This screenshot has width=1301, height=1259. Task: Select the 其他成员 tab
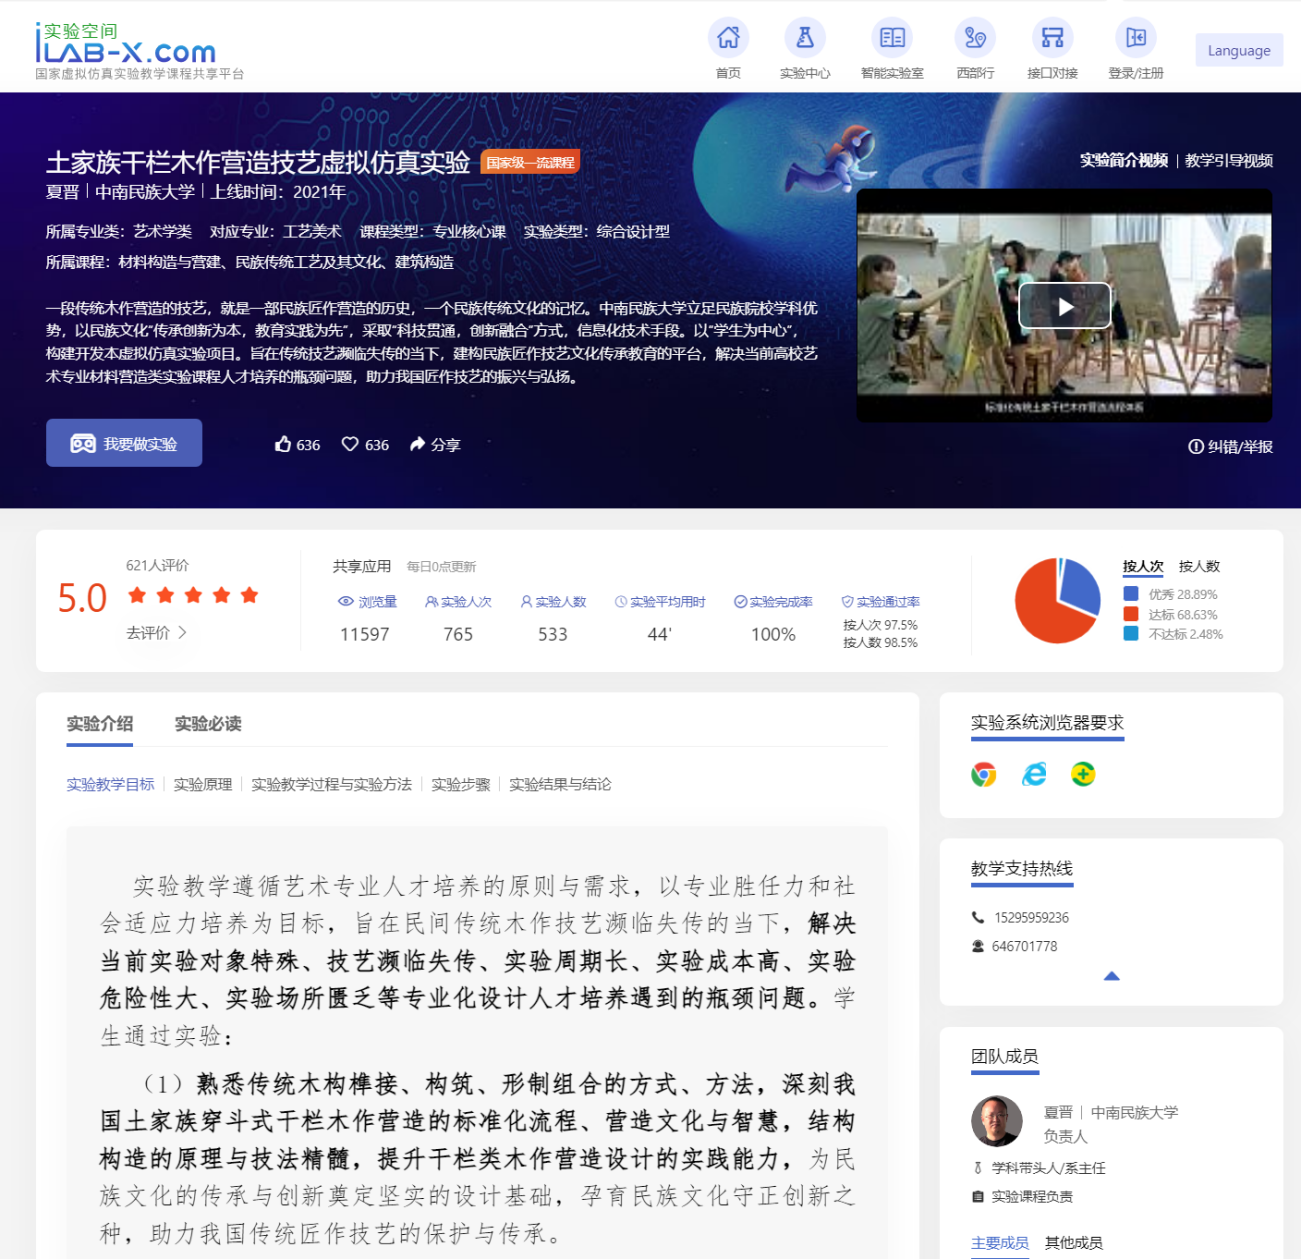click(x=1073, y=1242)
